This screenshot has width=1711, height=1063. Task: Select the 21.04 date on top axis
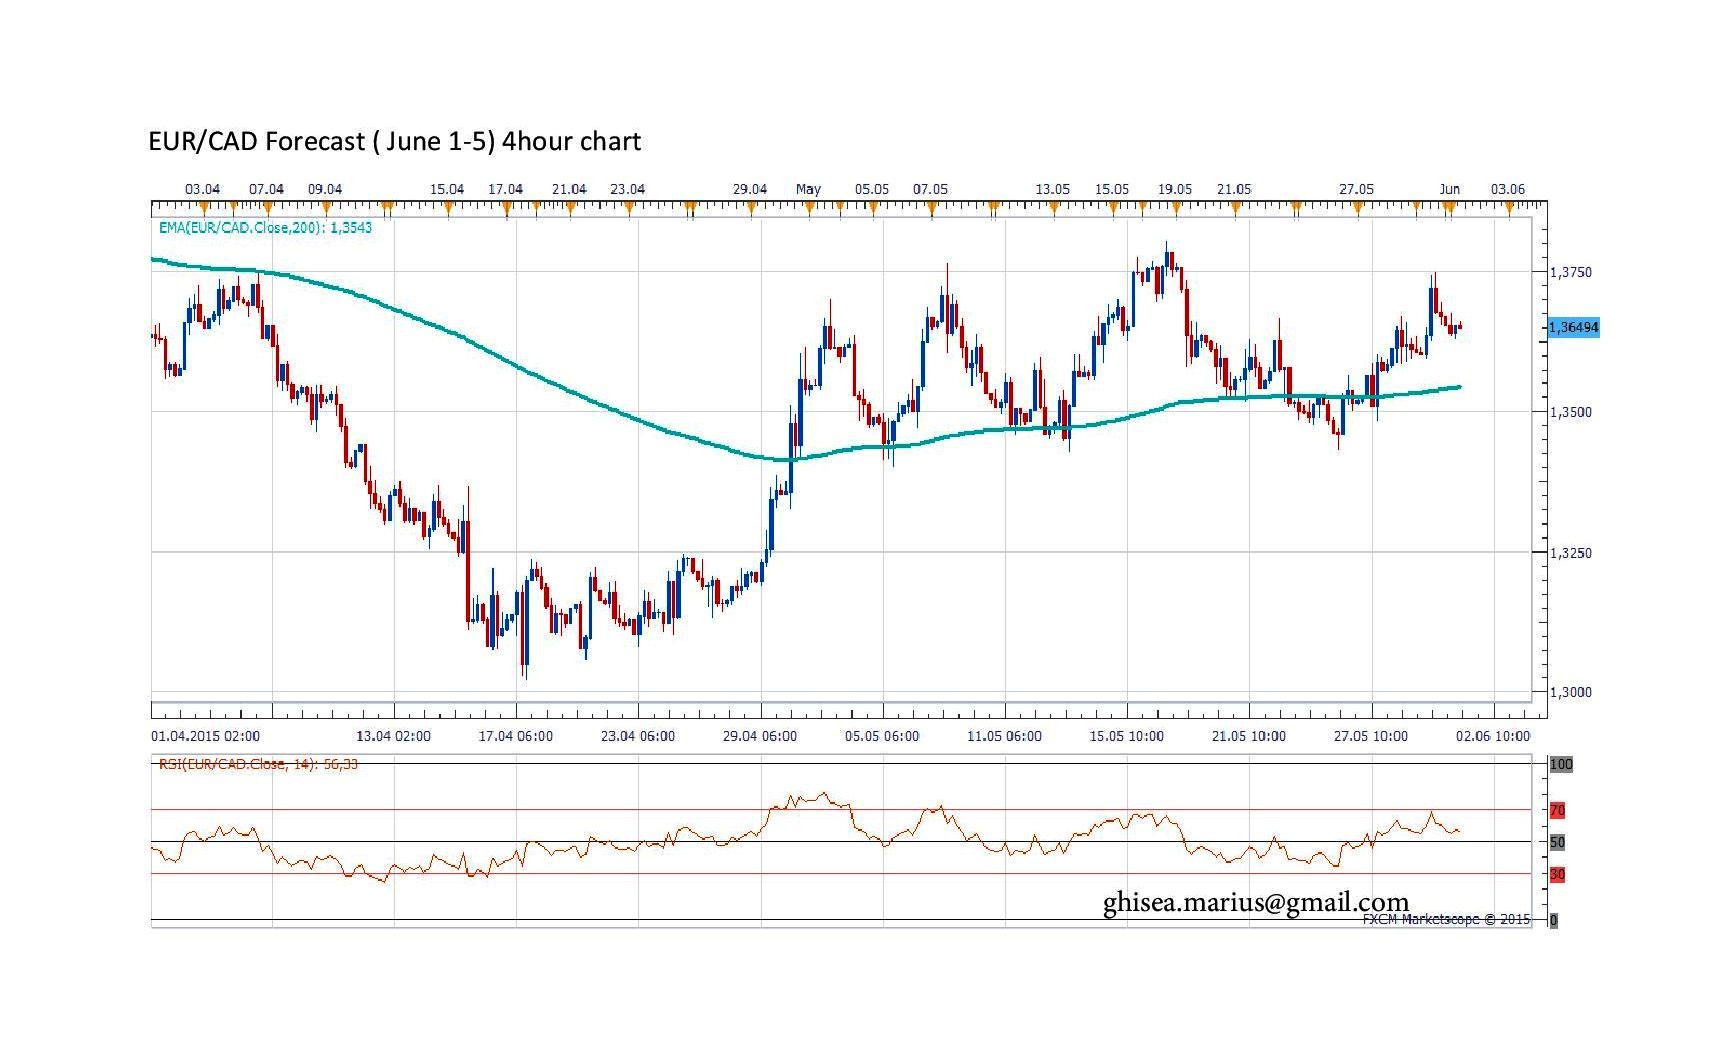tap(569, 189)
